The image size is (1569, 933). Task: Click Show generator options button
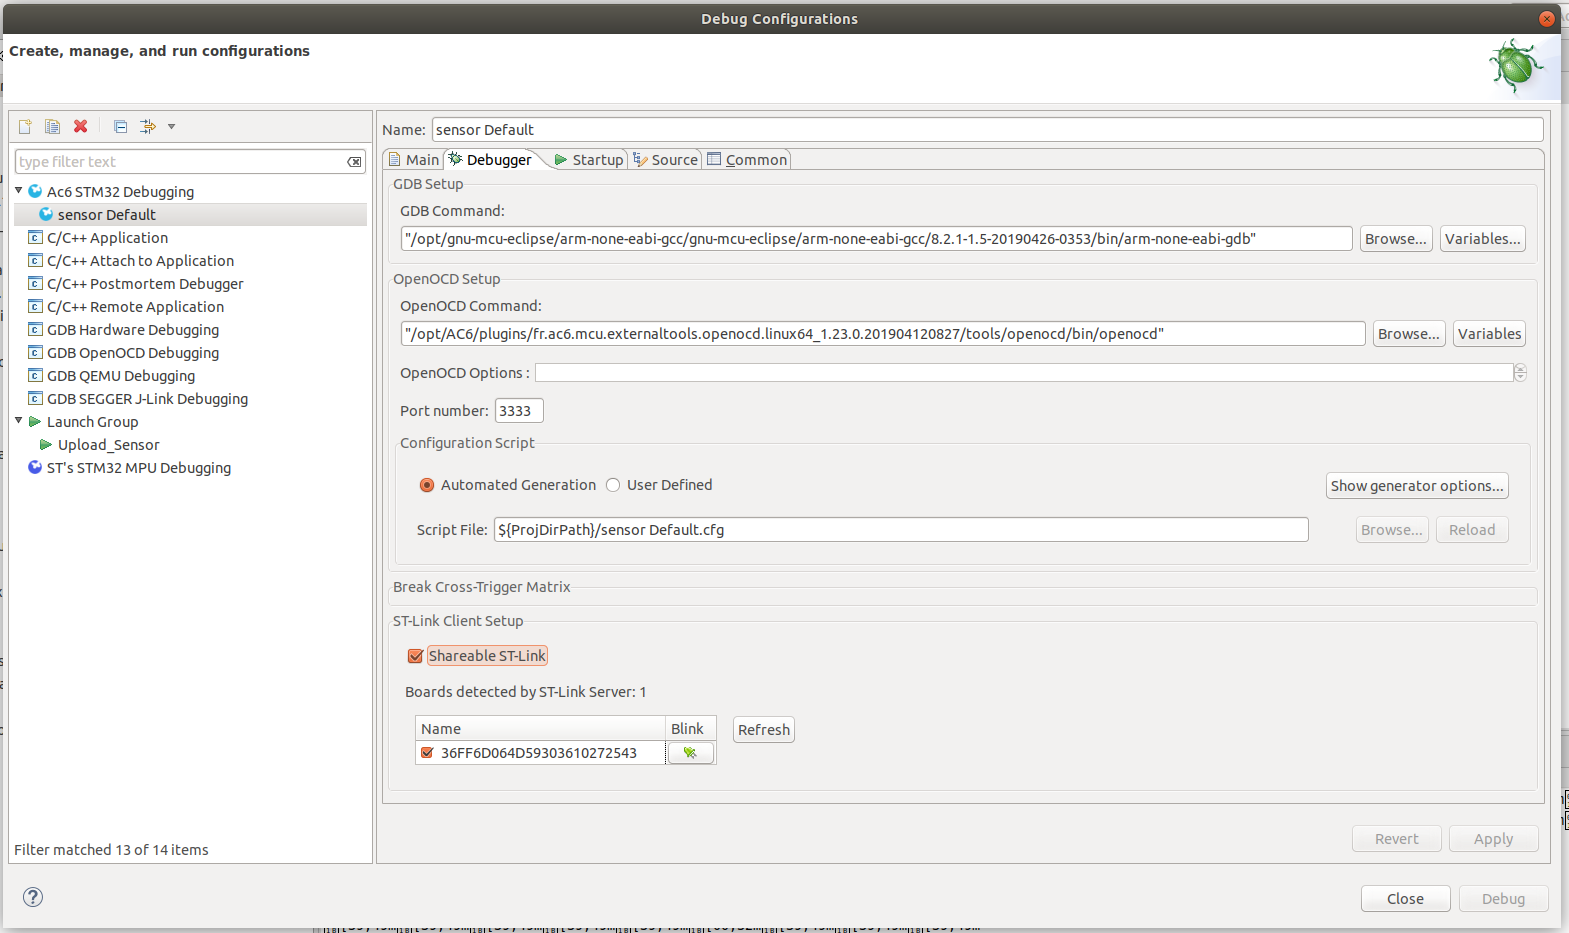click(1416, 486)
